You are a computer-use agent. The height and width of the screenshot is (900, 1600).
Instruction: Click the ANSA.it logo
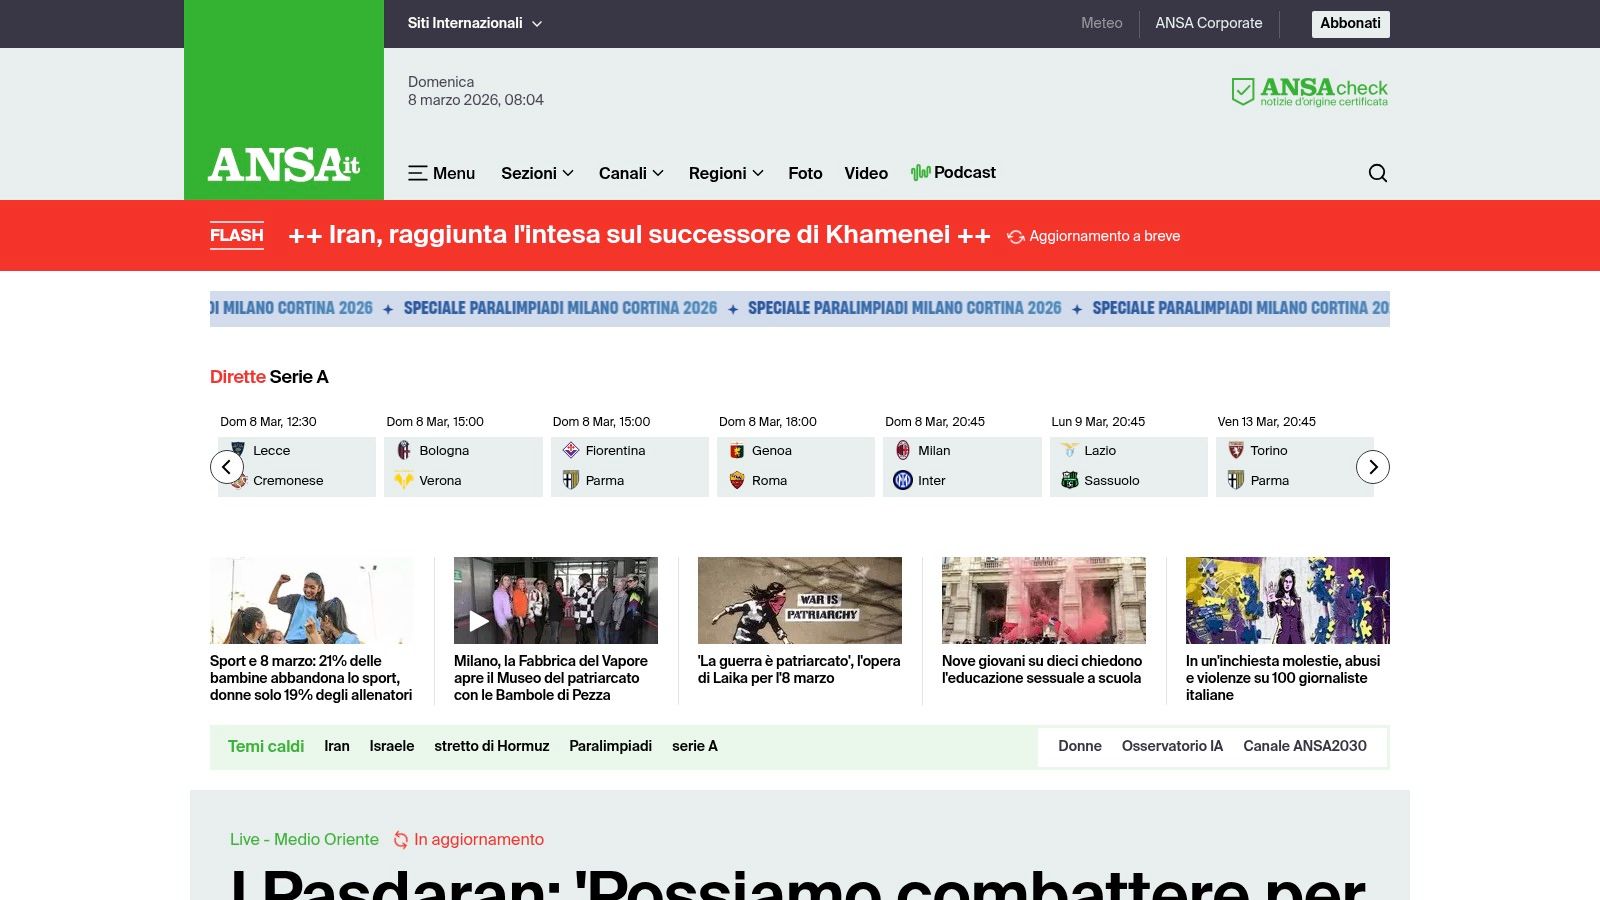tap(284, 163)
